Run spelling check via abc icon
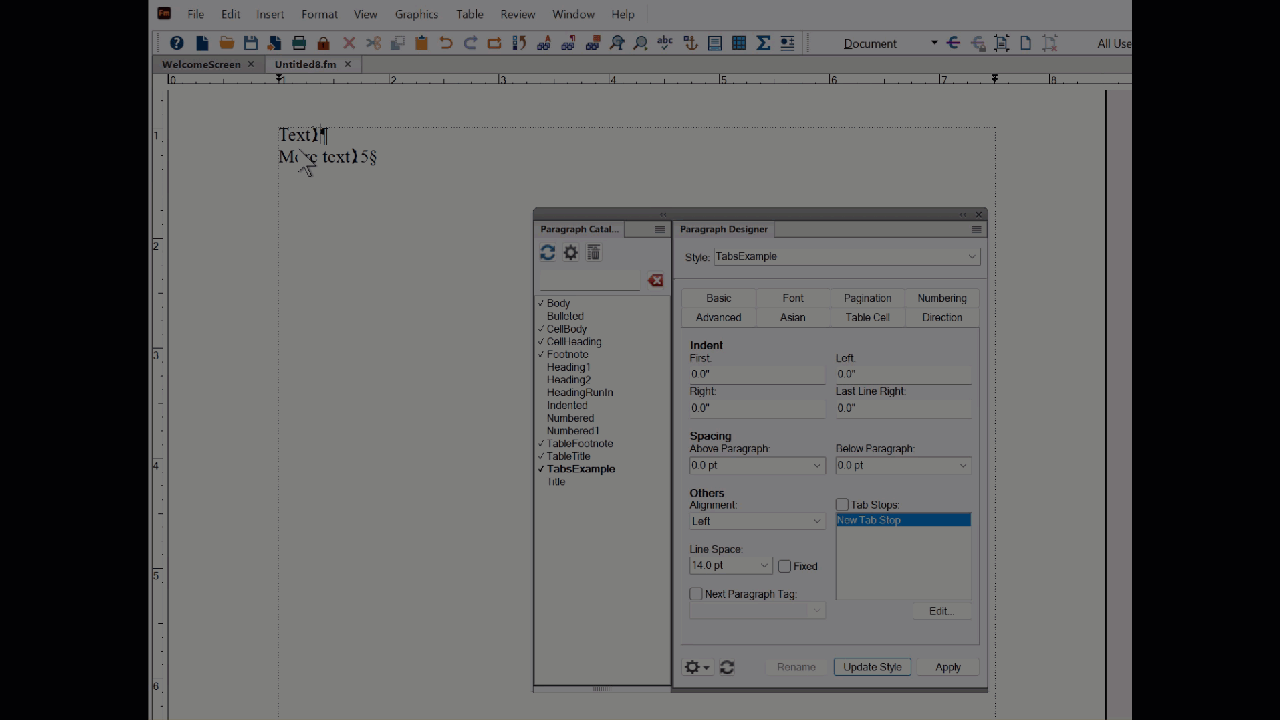The width and height of the screenshot is (1280, 720). 665,43
